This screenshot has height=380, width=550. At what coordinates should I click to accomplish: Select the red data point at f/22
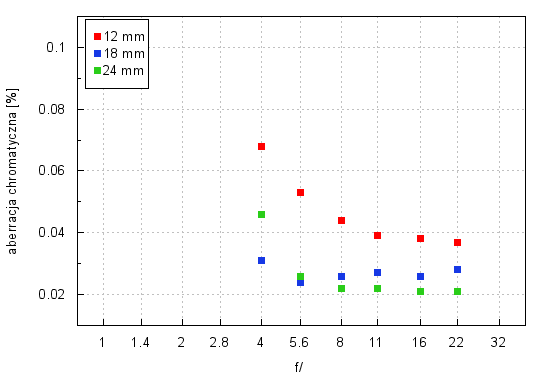(457, 242)
